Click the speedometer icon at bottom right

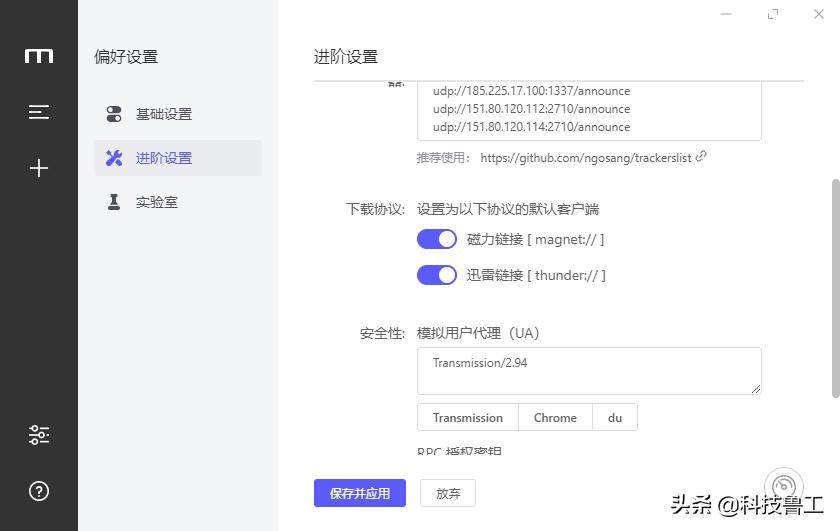tap(784, 486)
